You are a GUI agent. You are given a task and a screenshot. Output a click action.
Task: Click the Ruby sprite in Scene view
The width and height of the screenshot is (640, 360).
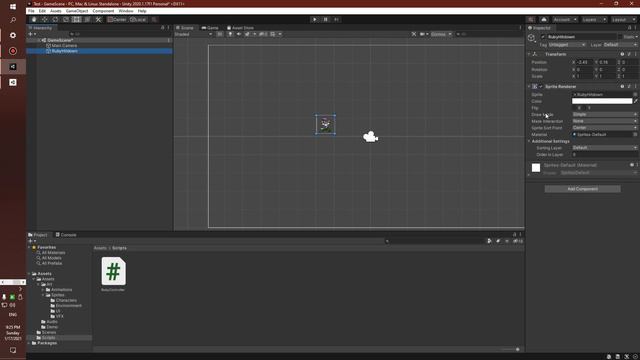tap(325, 124)
